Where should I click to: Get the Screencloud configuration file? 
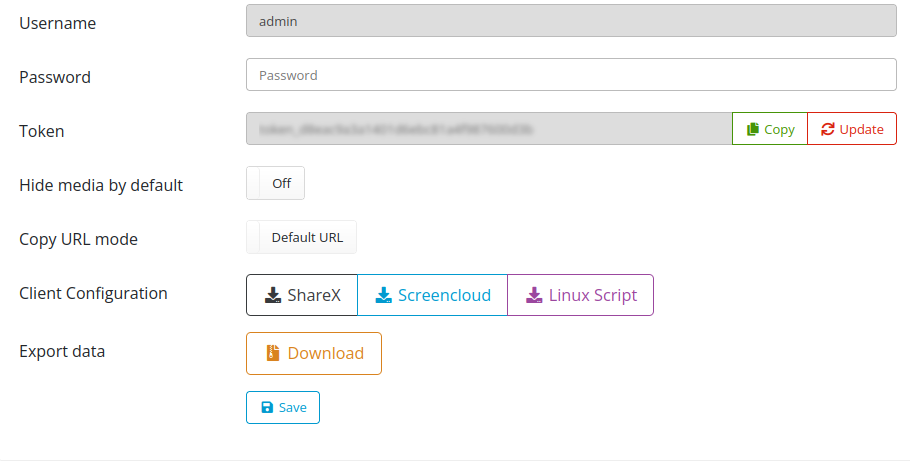point(432,295)
